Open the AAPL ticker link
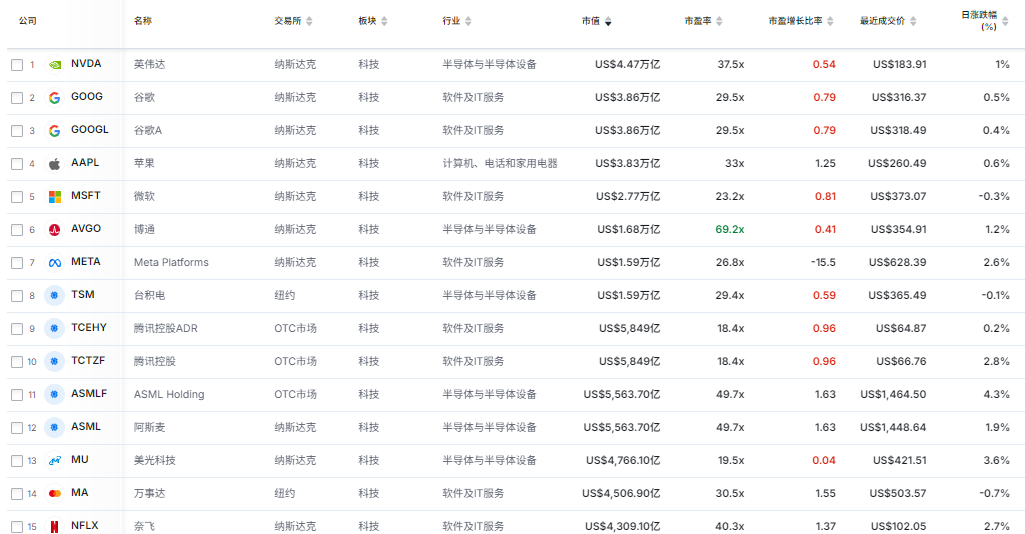The image size is (1025, 534). [x=85, y=163]
